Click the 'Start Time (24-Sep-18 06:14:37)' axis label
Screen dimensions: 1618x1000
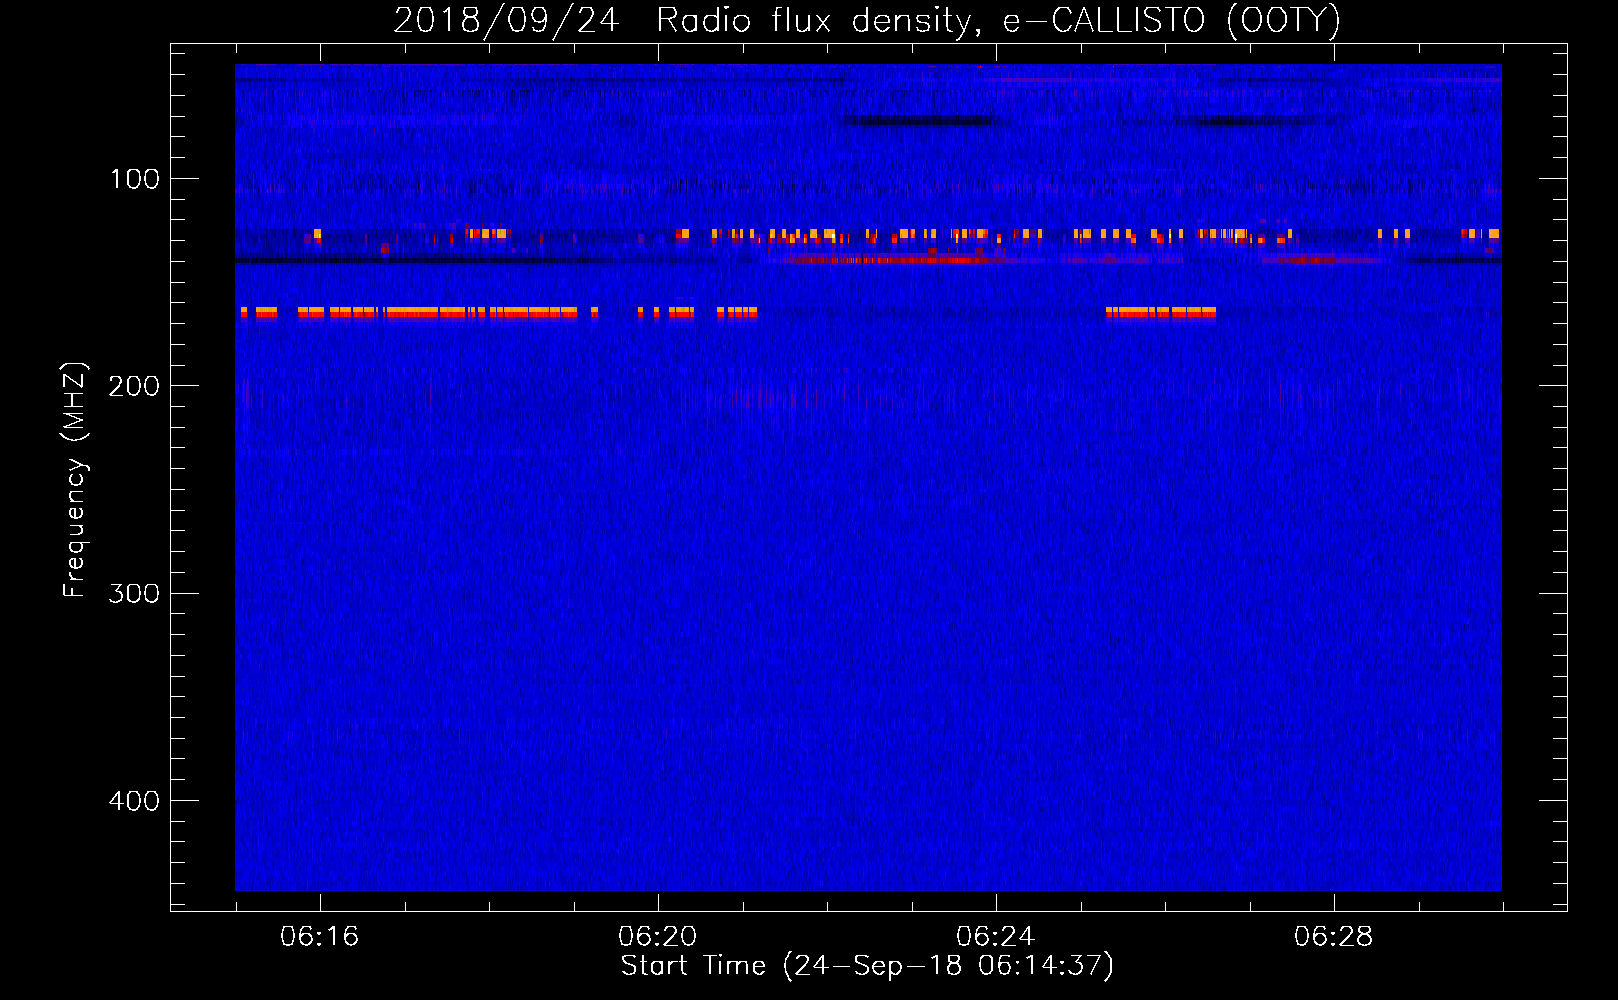click(867, 966)
